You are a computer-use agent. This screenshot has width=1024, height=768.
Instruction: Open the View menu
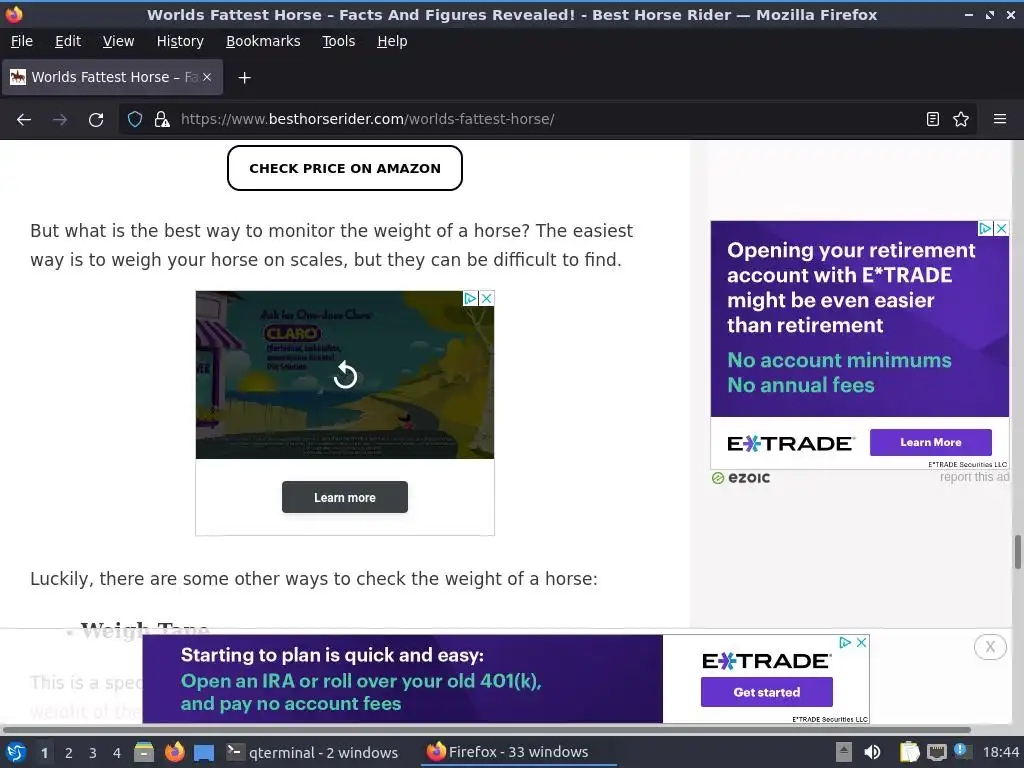coord(118,41)
